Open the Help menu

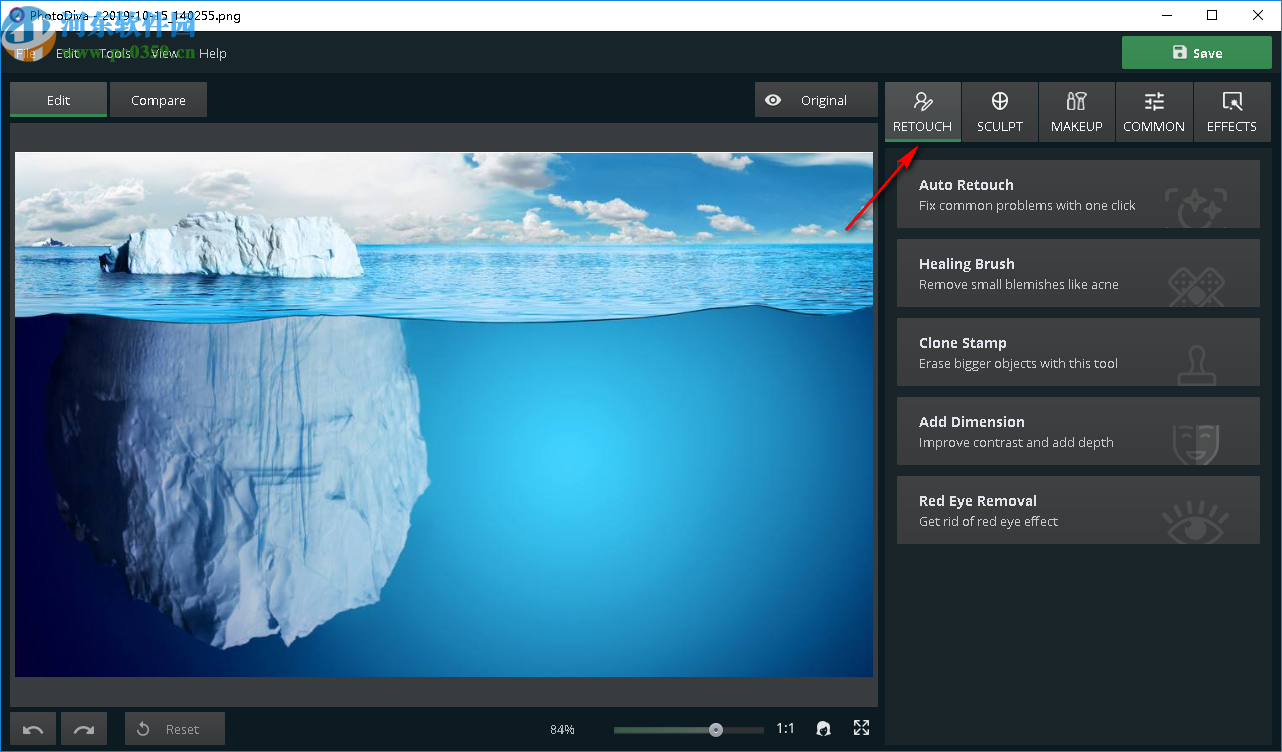coord(213,54)
